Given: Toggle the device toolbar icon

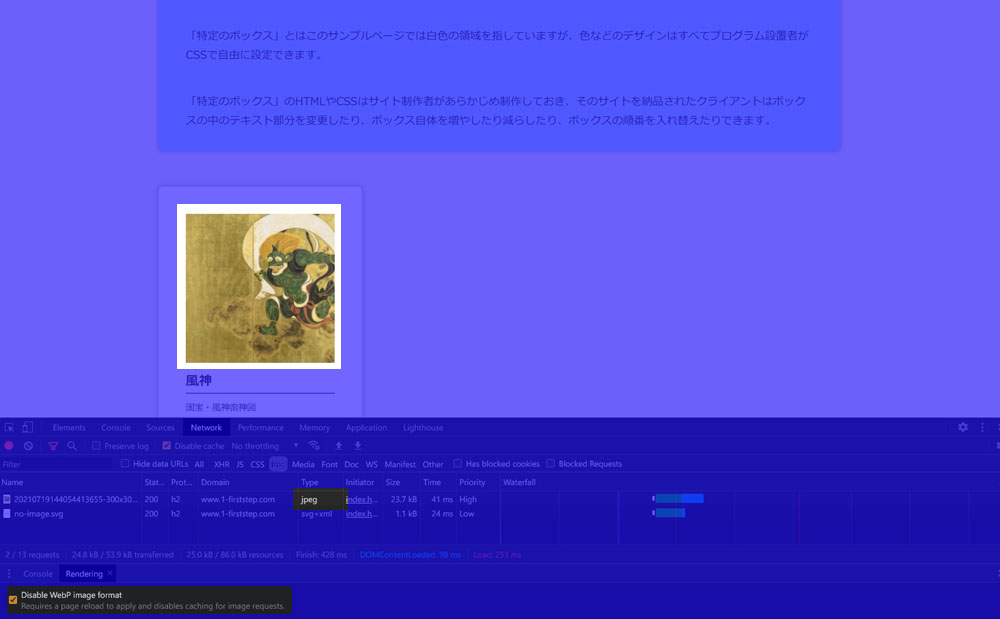Looking at the screenshot, I should (27, 428).
